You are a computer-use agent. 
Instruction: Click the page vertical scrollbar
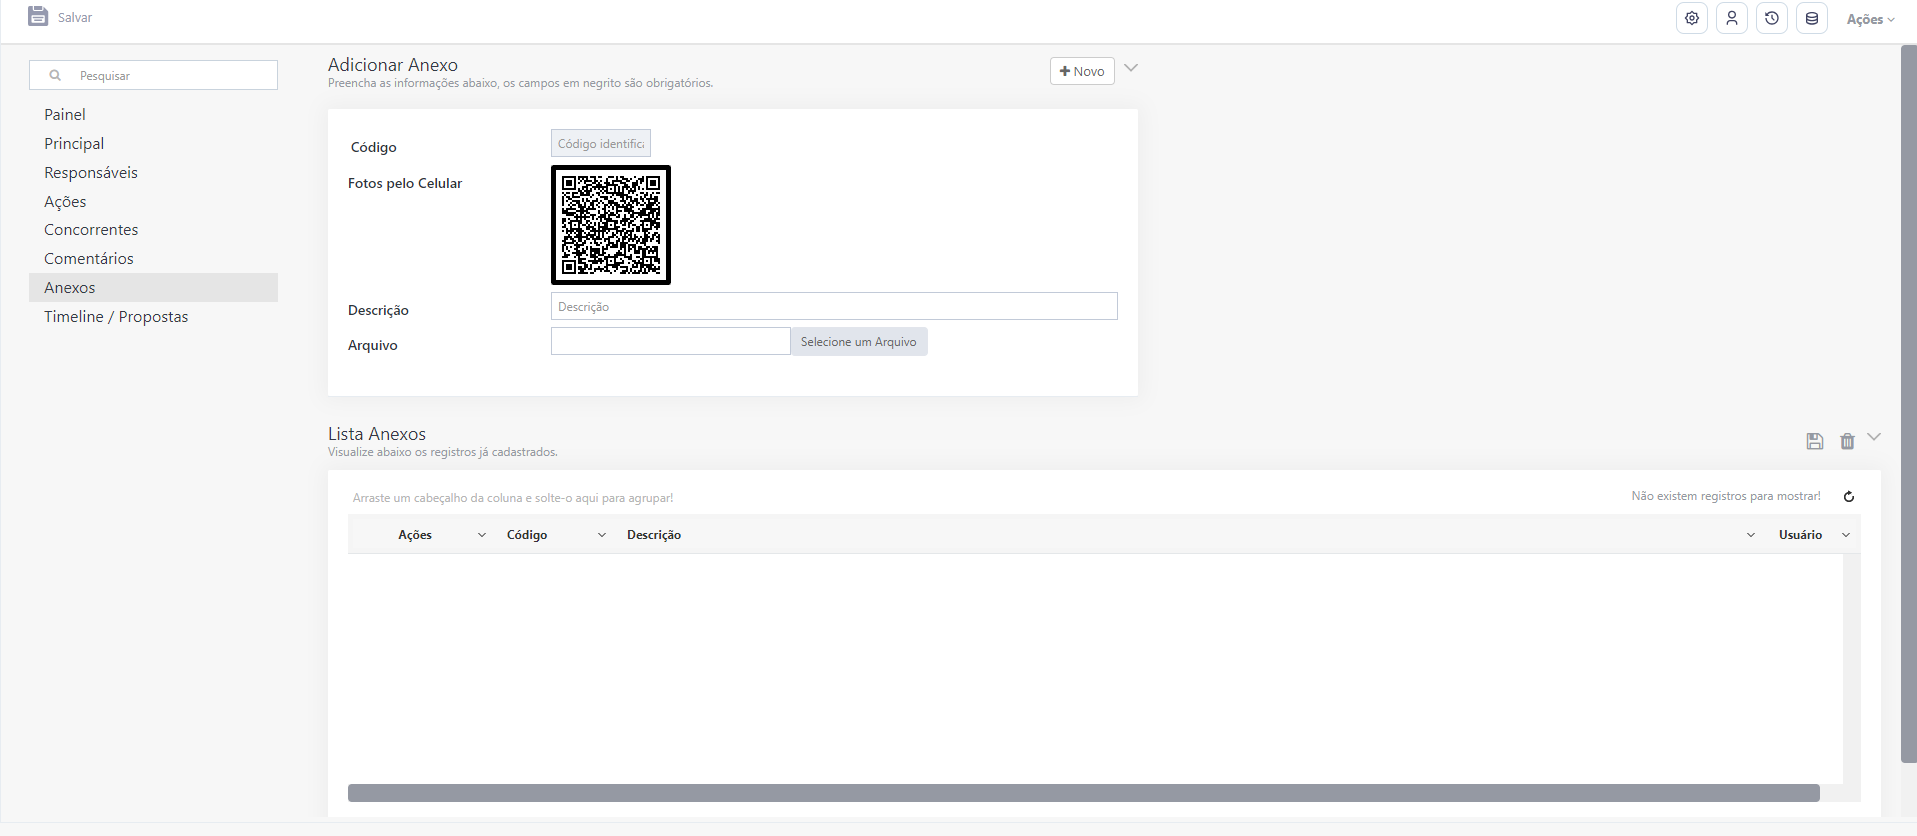(1908, 404)
